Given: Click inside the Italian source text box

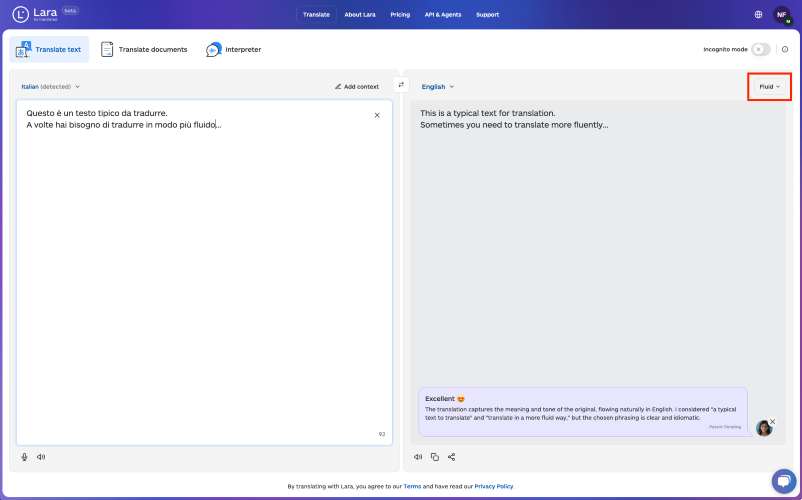Looking at the screenshot, I should coord(204,272).
